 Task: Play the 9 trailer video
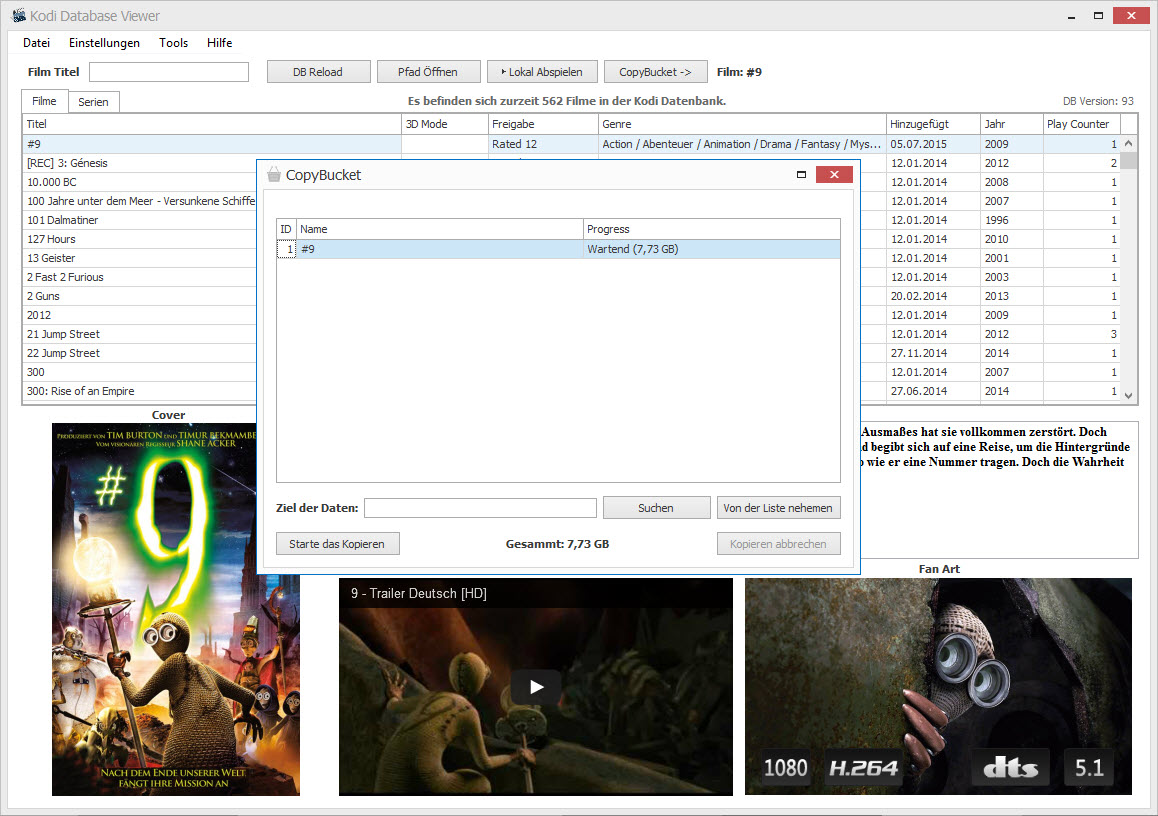click(536, 688)
